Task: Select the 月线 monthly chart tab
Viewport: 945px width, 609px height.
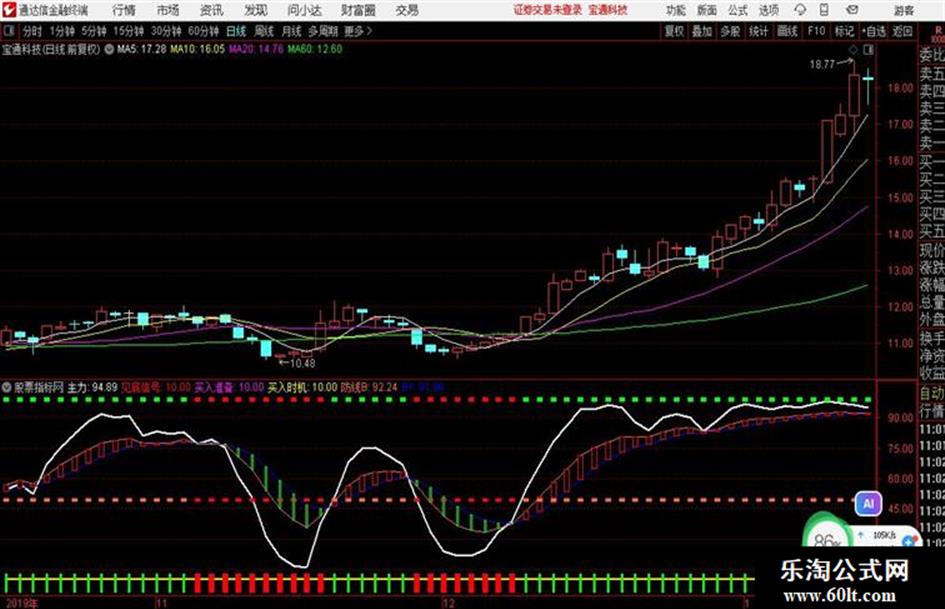Action: click(x=291, y=31)
